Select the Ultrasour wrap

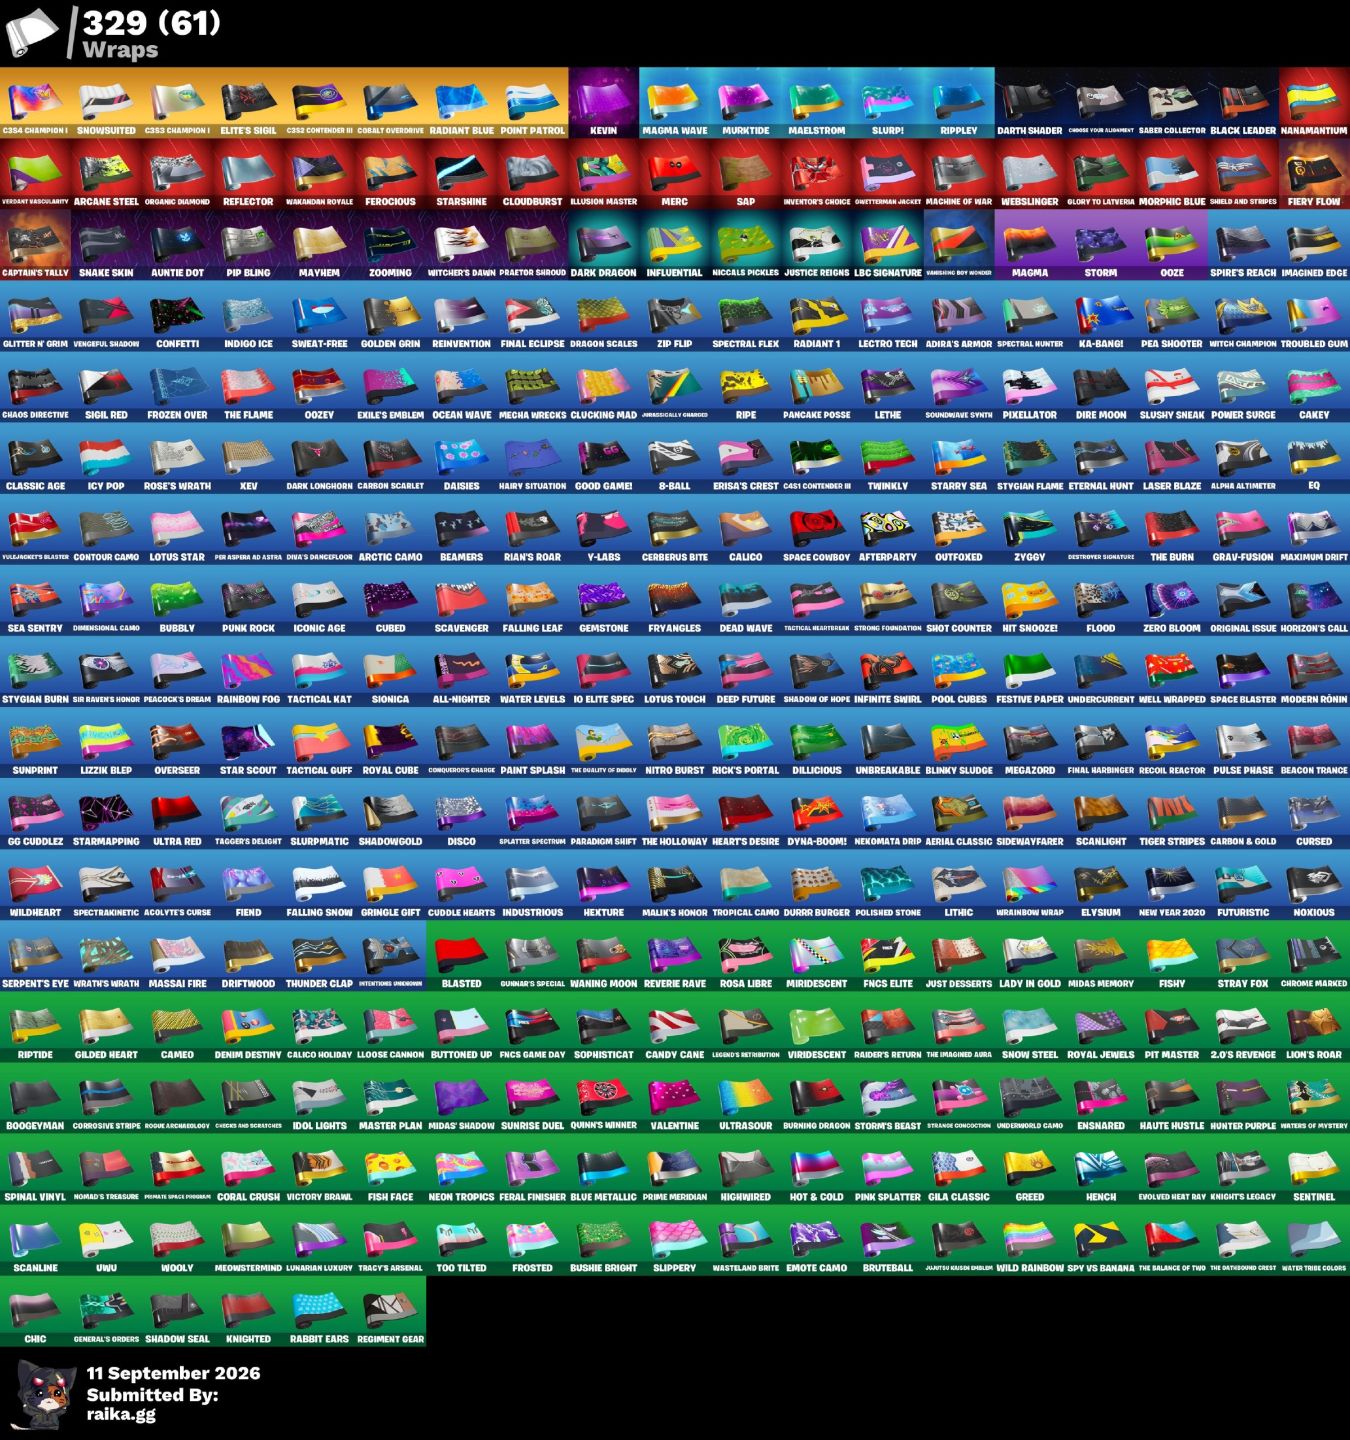(745, 1097)
